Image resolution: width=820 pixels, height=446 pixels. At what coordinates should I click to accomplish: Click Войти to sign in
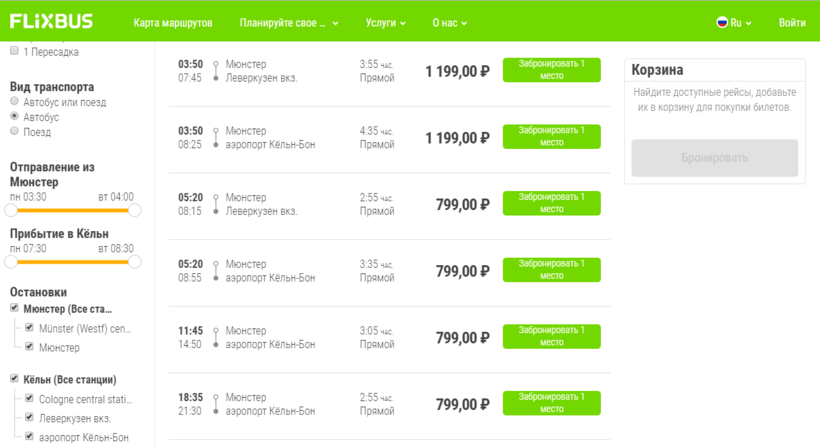[x=791, y=22]
